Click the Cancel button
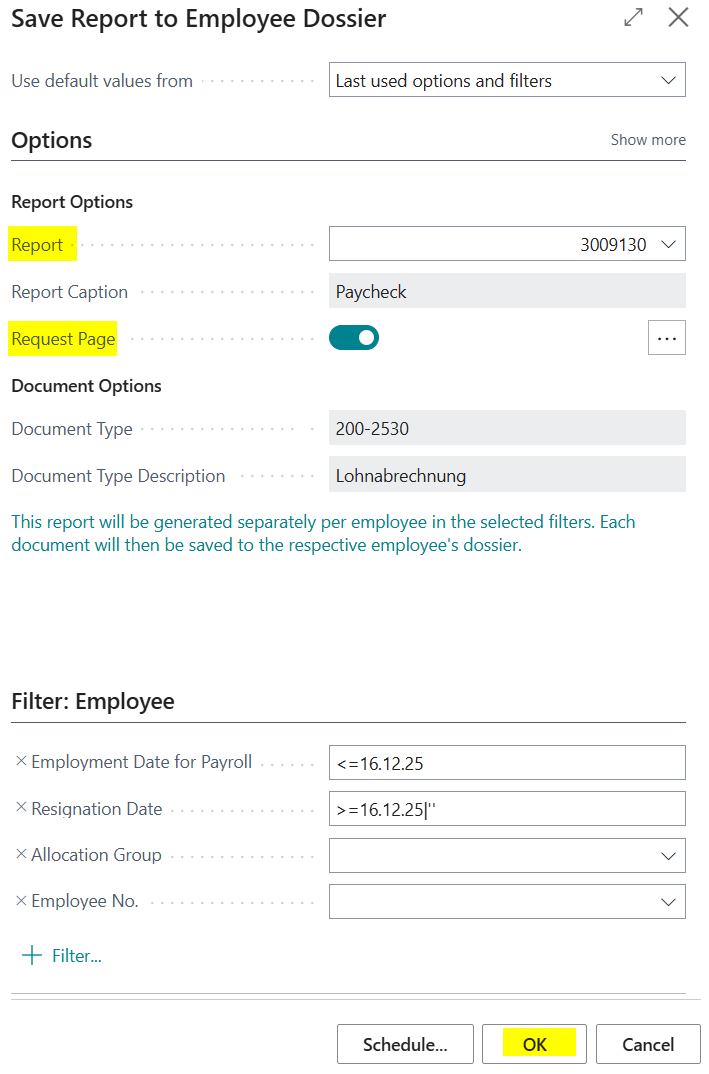 coord(648,1045)
